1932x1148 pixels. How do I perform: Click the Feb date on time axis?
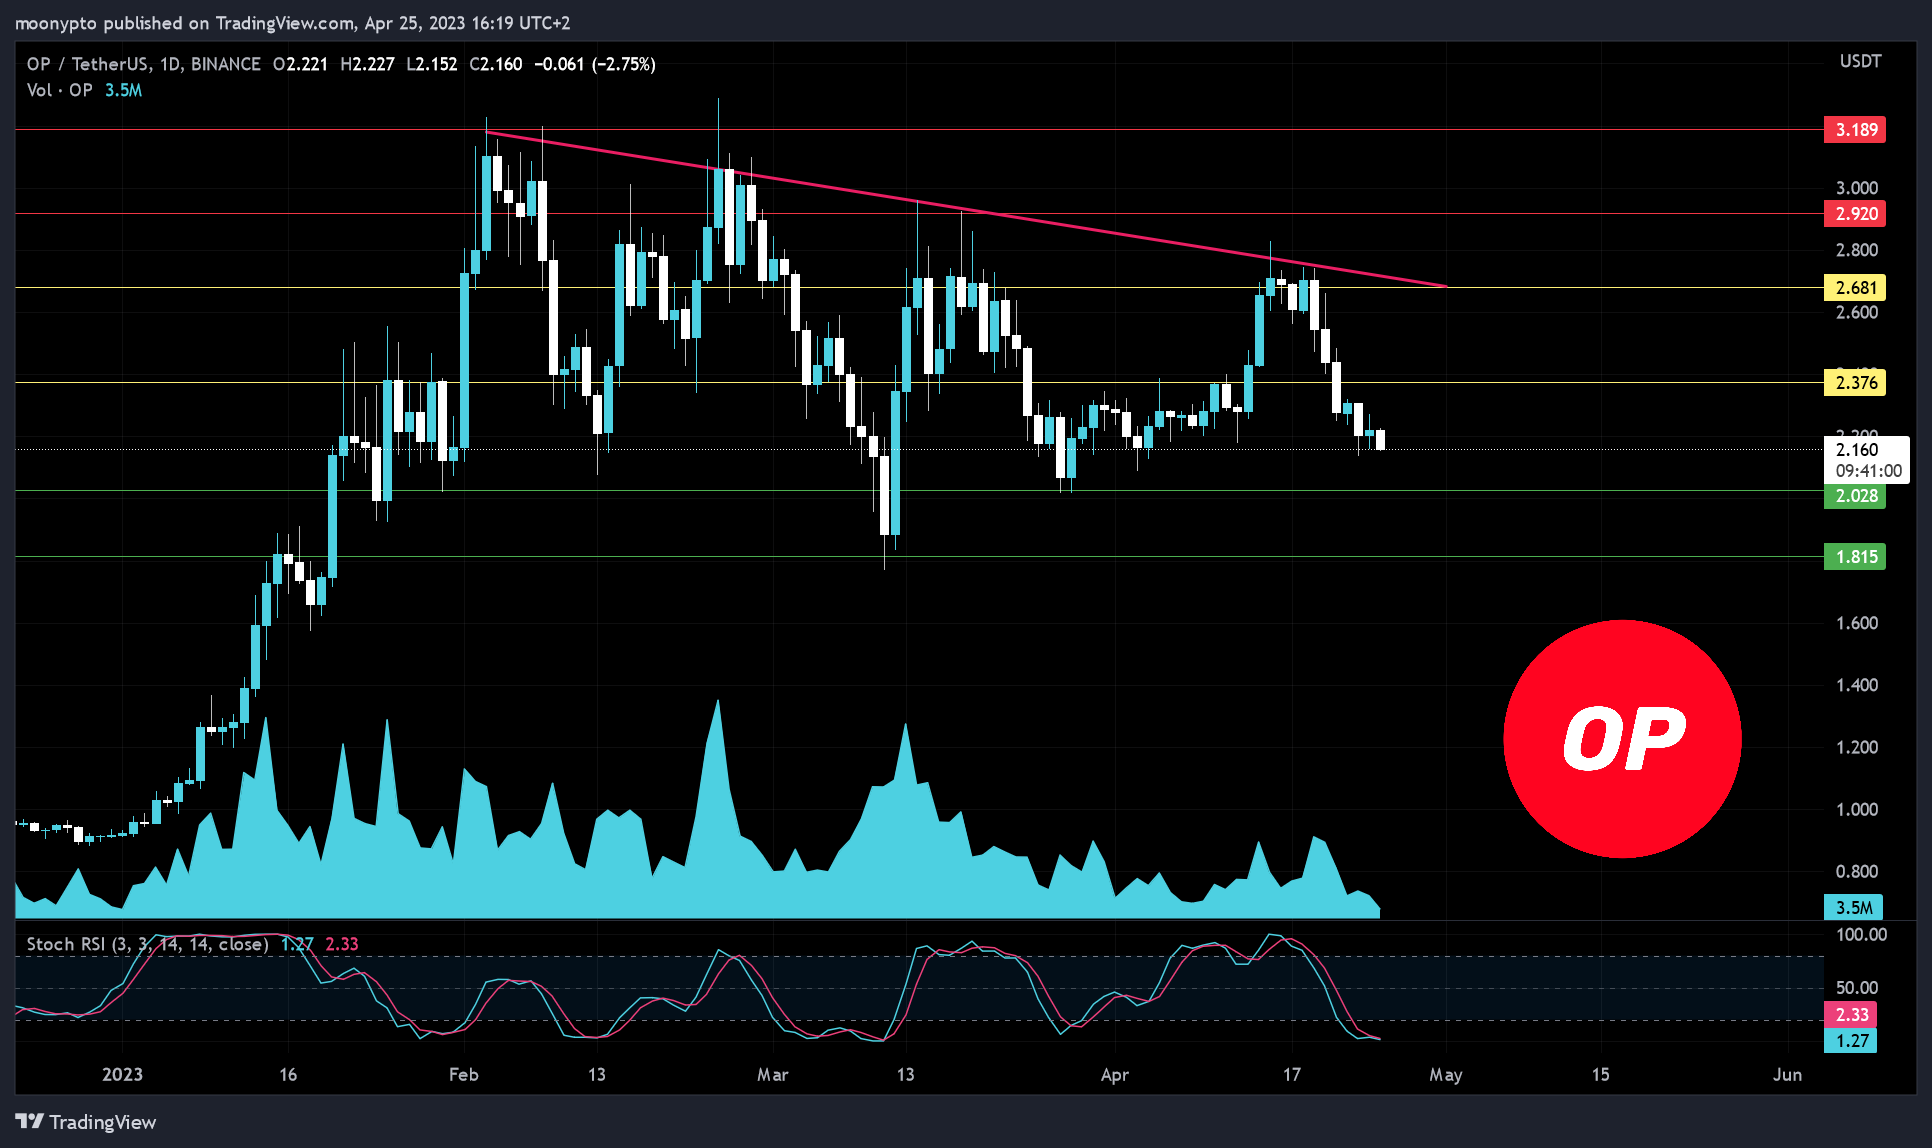pos(464,1075)
